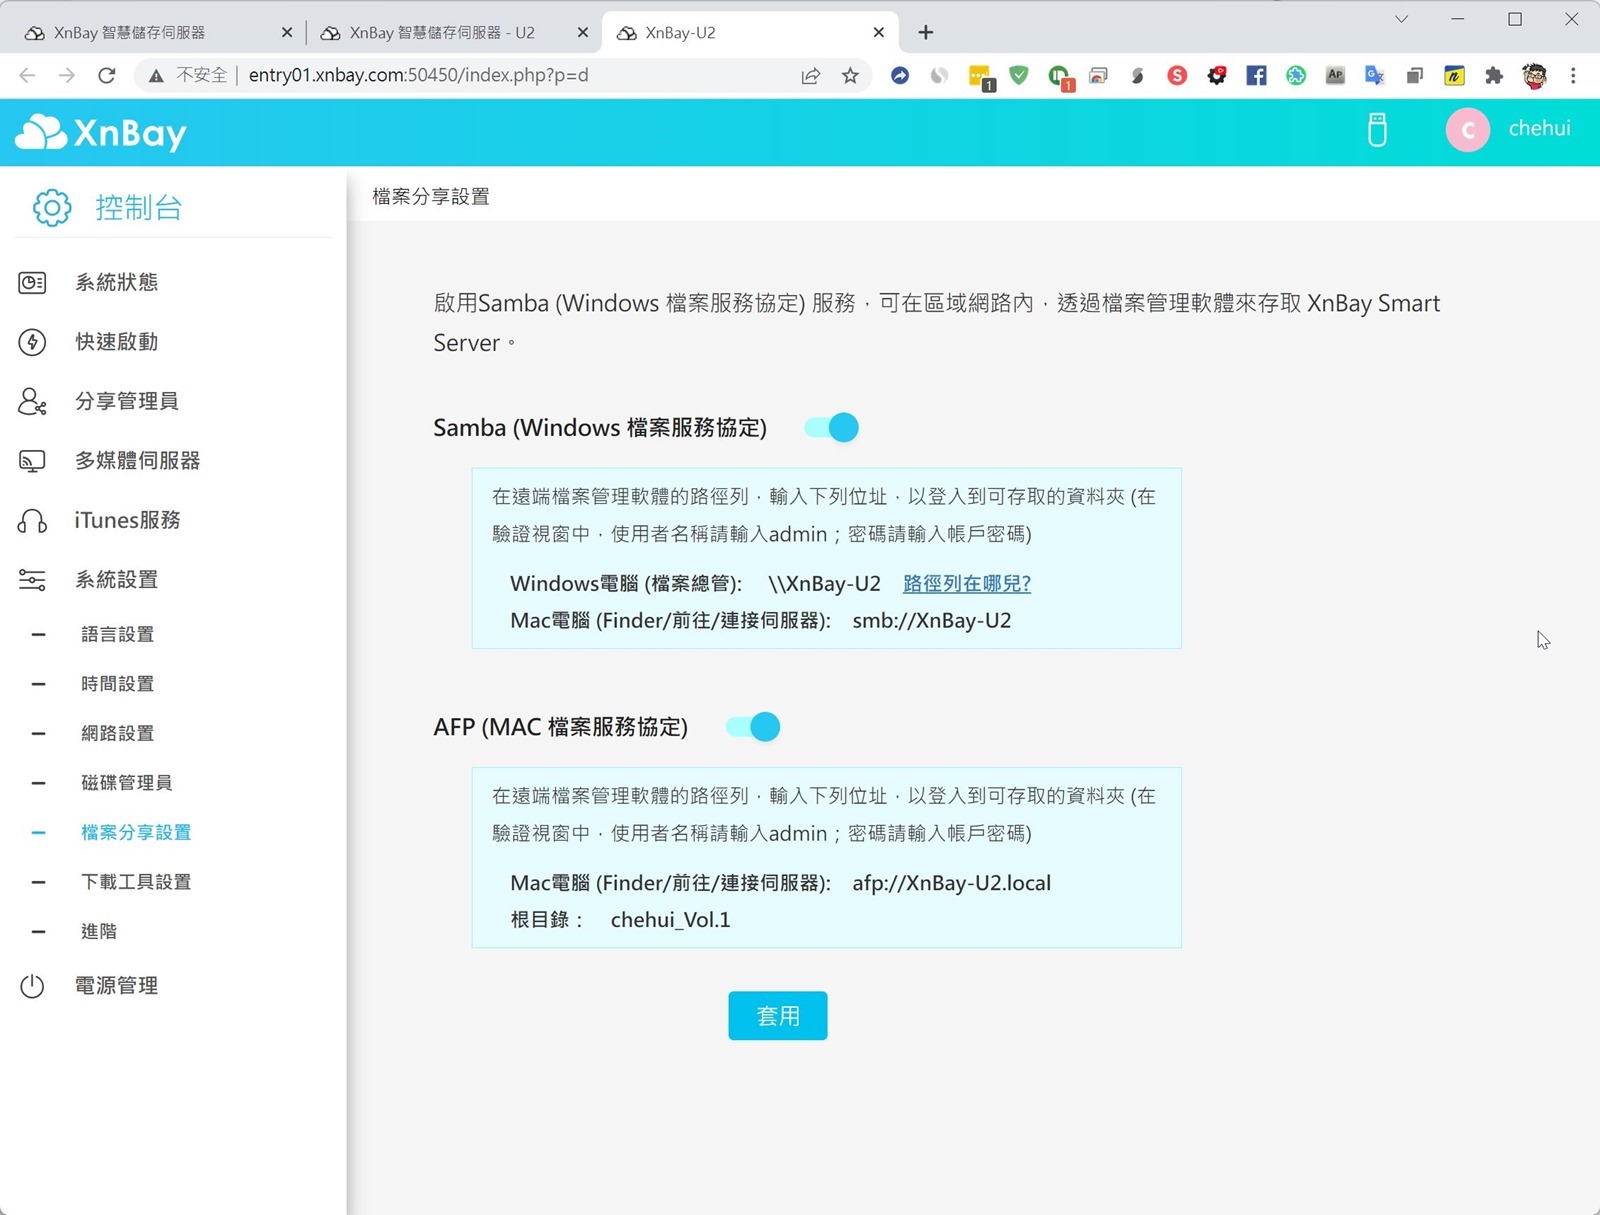Open iTunes服務 settings
This screenshot has width=1600, height=1215.
tap(127, 520)
